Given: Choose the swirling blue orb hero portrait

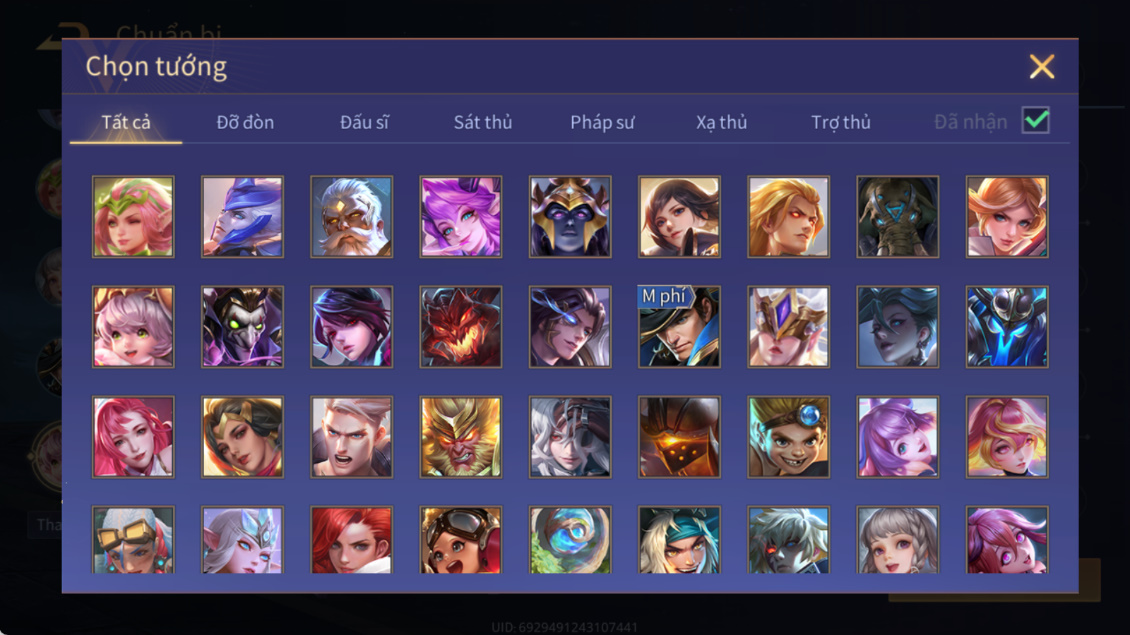Looking at the screenshot, I should point(570,540).
